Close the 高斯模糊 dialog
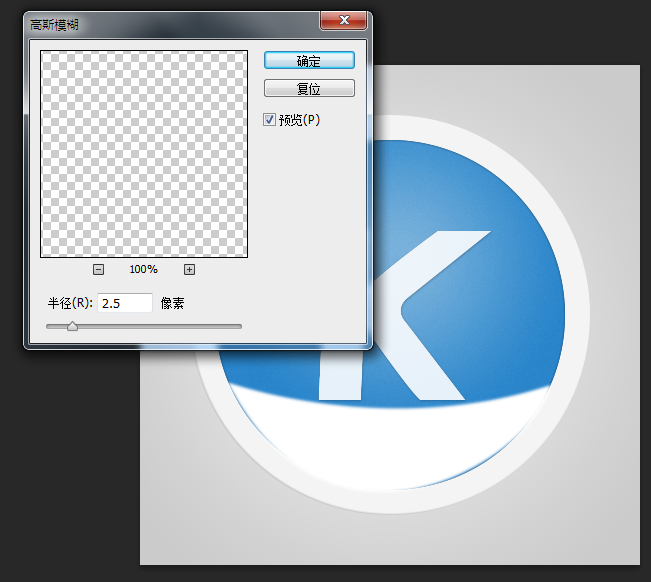This screenshot has width=651, height=582. (x=343, y=20)
